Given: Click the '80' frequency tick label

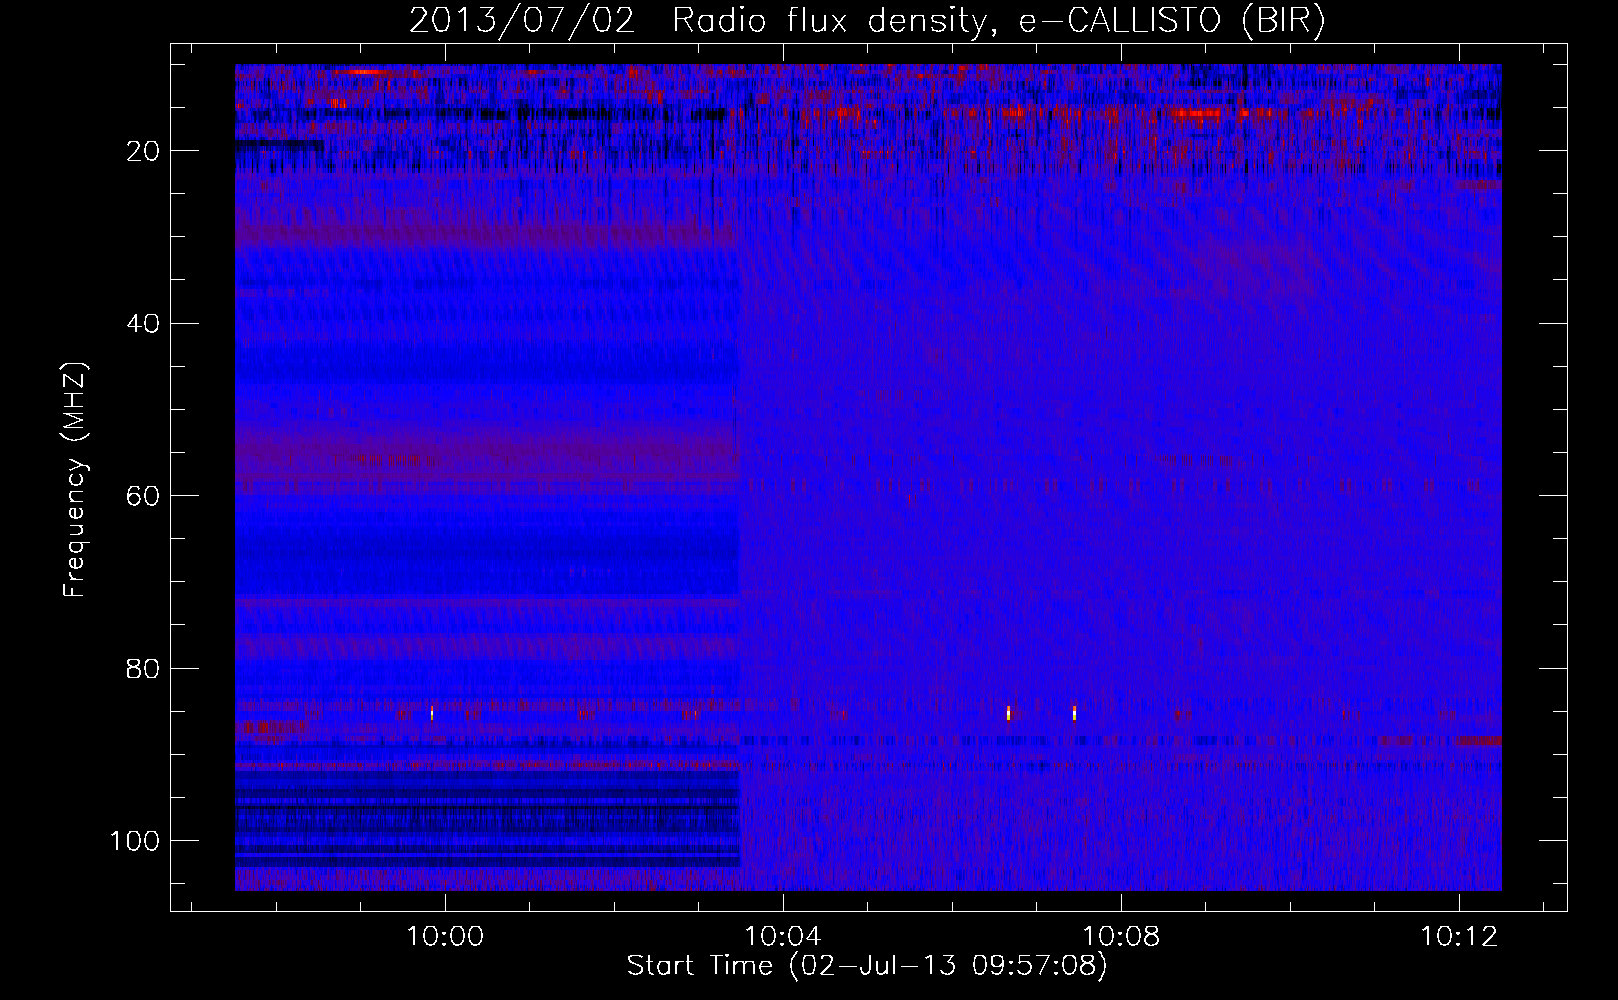Looking at the screenshot, I should click(143, 668).
